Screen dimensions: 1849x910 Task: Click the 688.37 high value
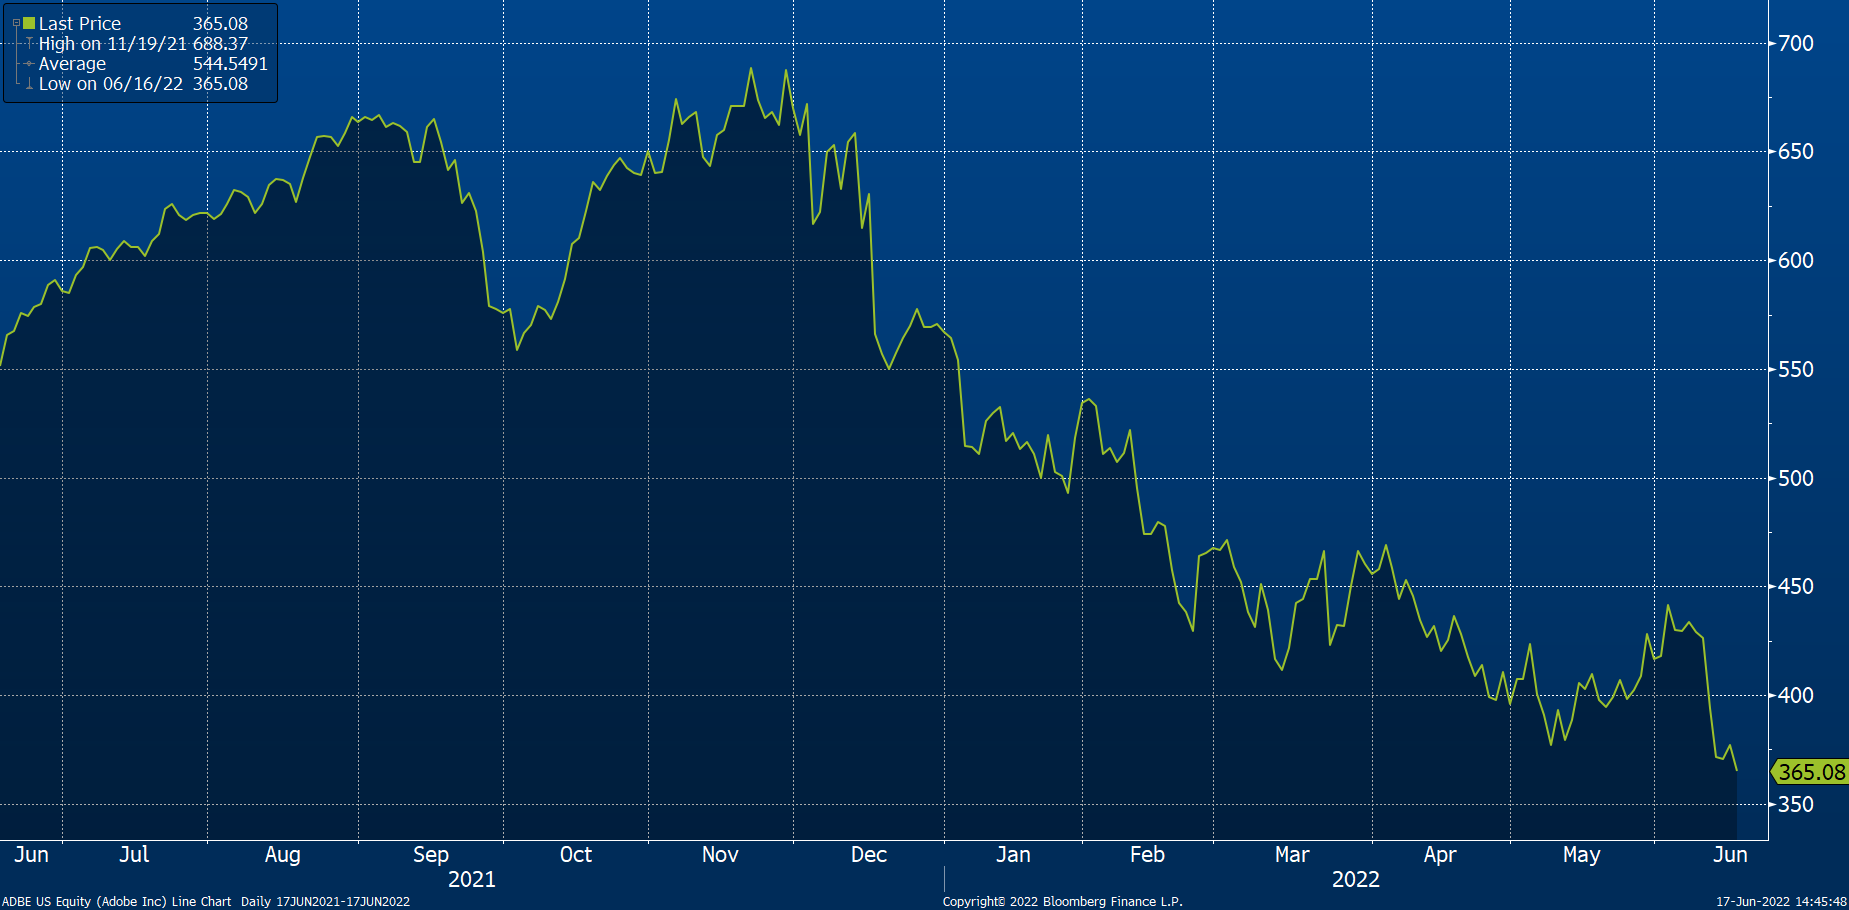click(x=220, y=43)
